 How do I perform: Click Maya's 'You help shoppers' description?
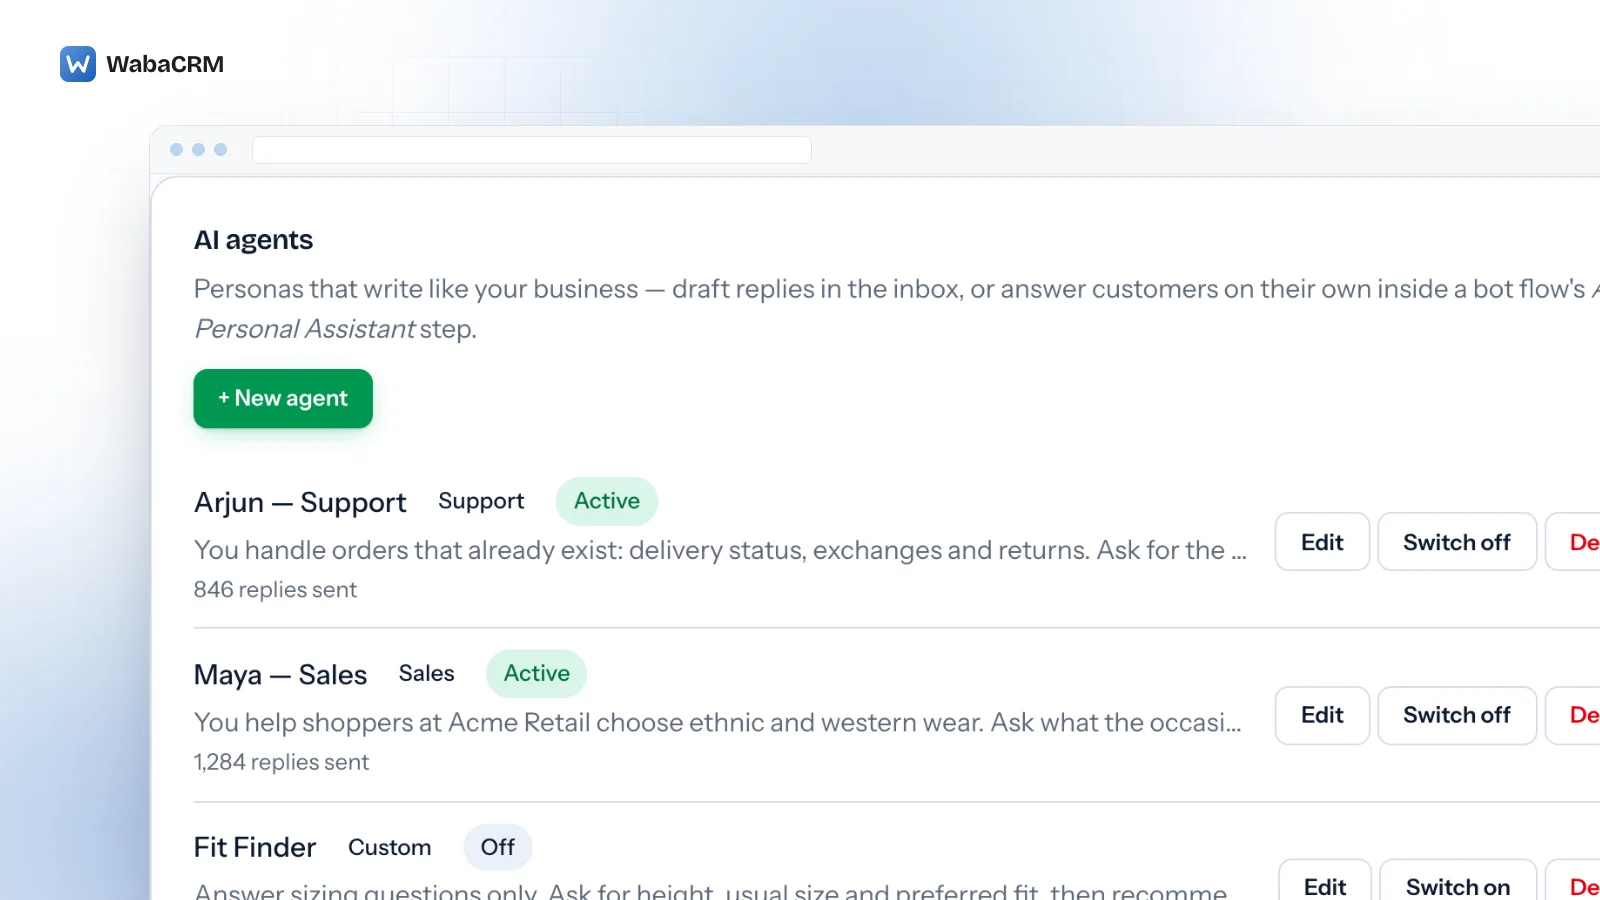pos(718,722)
